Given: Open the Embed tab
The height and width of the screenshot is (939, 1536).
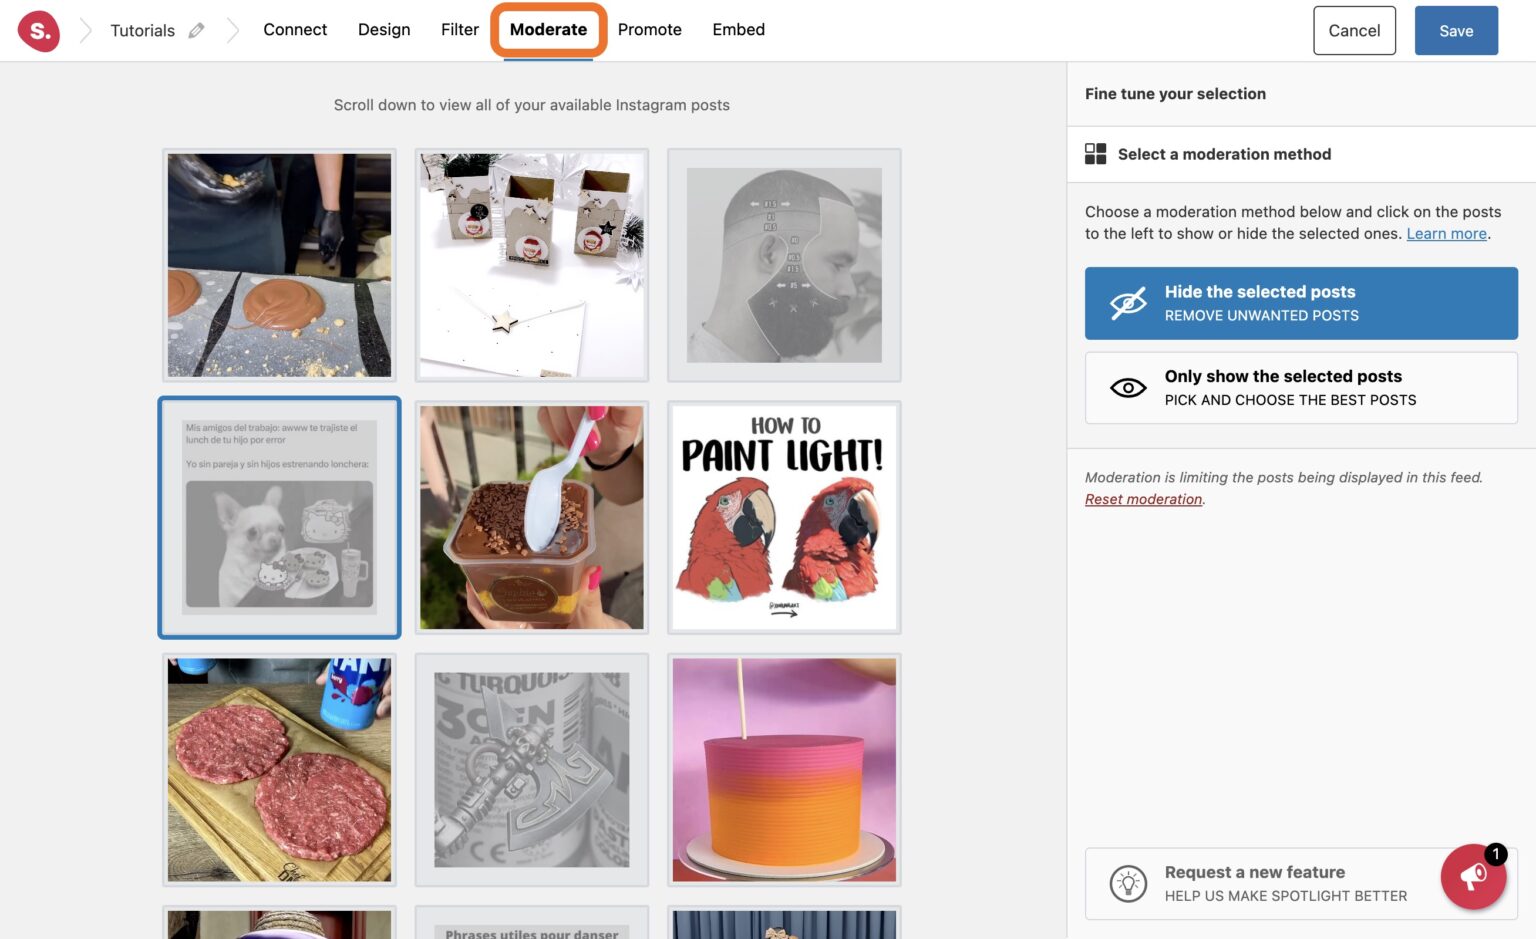Looking at the screenshot, I should [x=738, y=30].
